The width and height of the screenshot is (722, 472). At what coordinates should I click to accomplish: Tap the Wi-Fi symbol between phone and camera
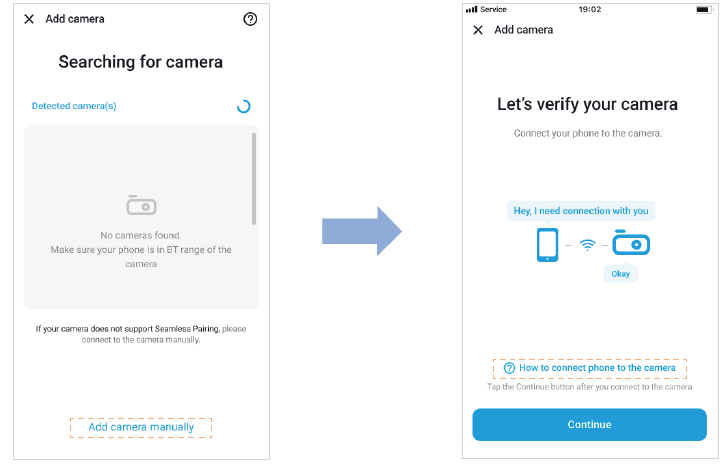tap(589, 244)
